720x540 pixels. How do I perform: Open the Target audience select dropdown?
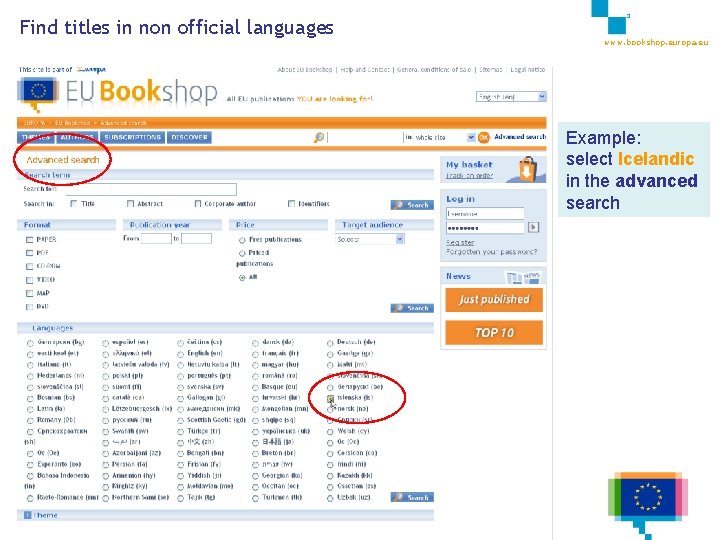point(370,239)
